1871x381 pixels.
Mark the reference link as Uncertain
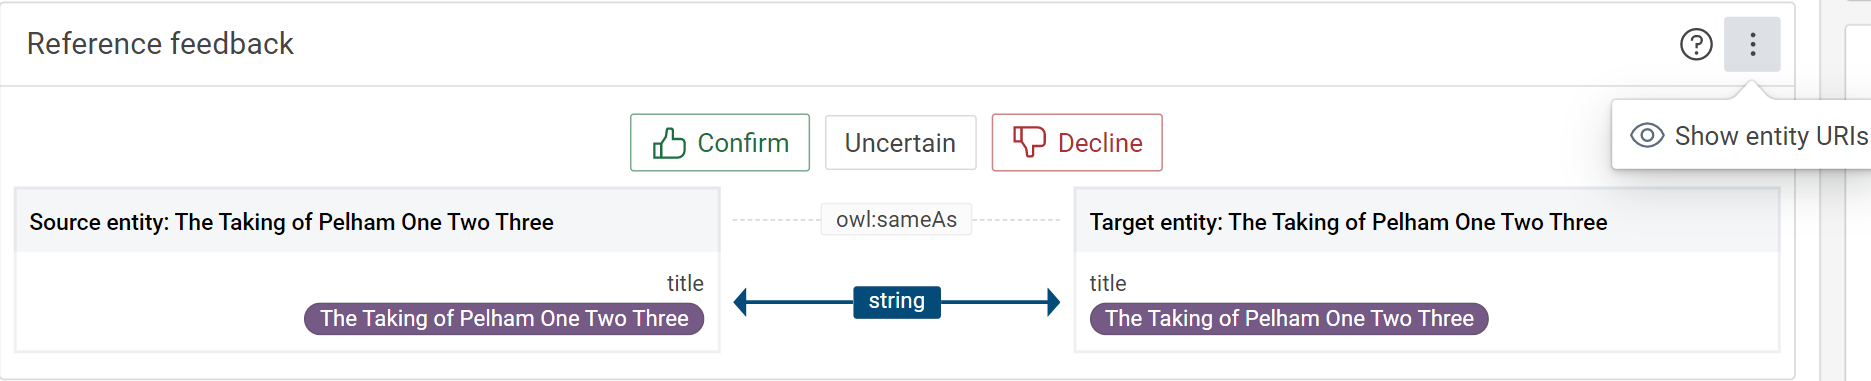coord(900,143)
